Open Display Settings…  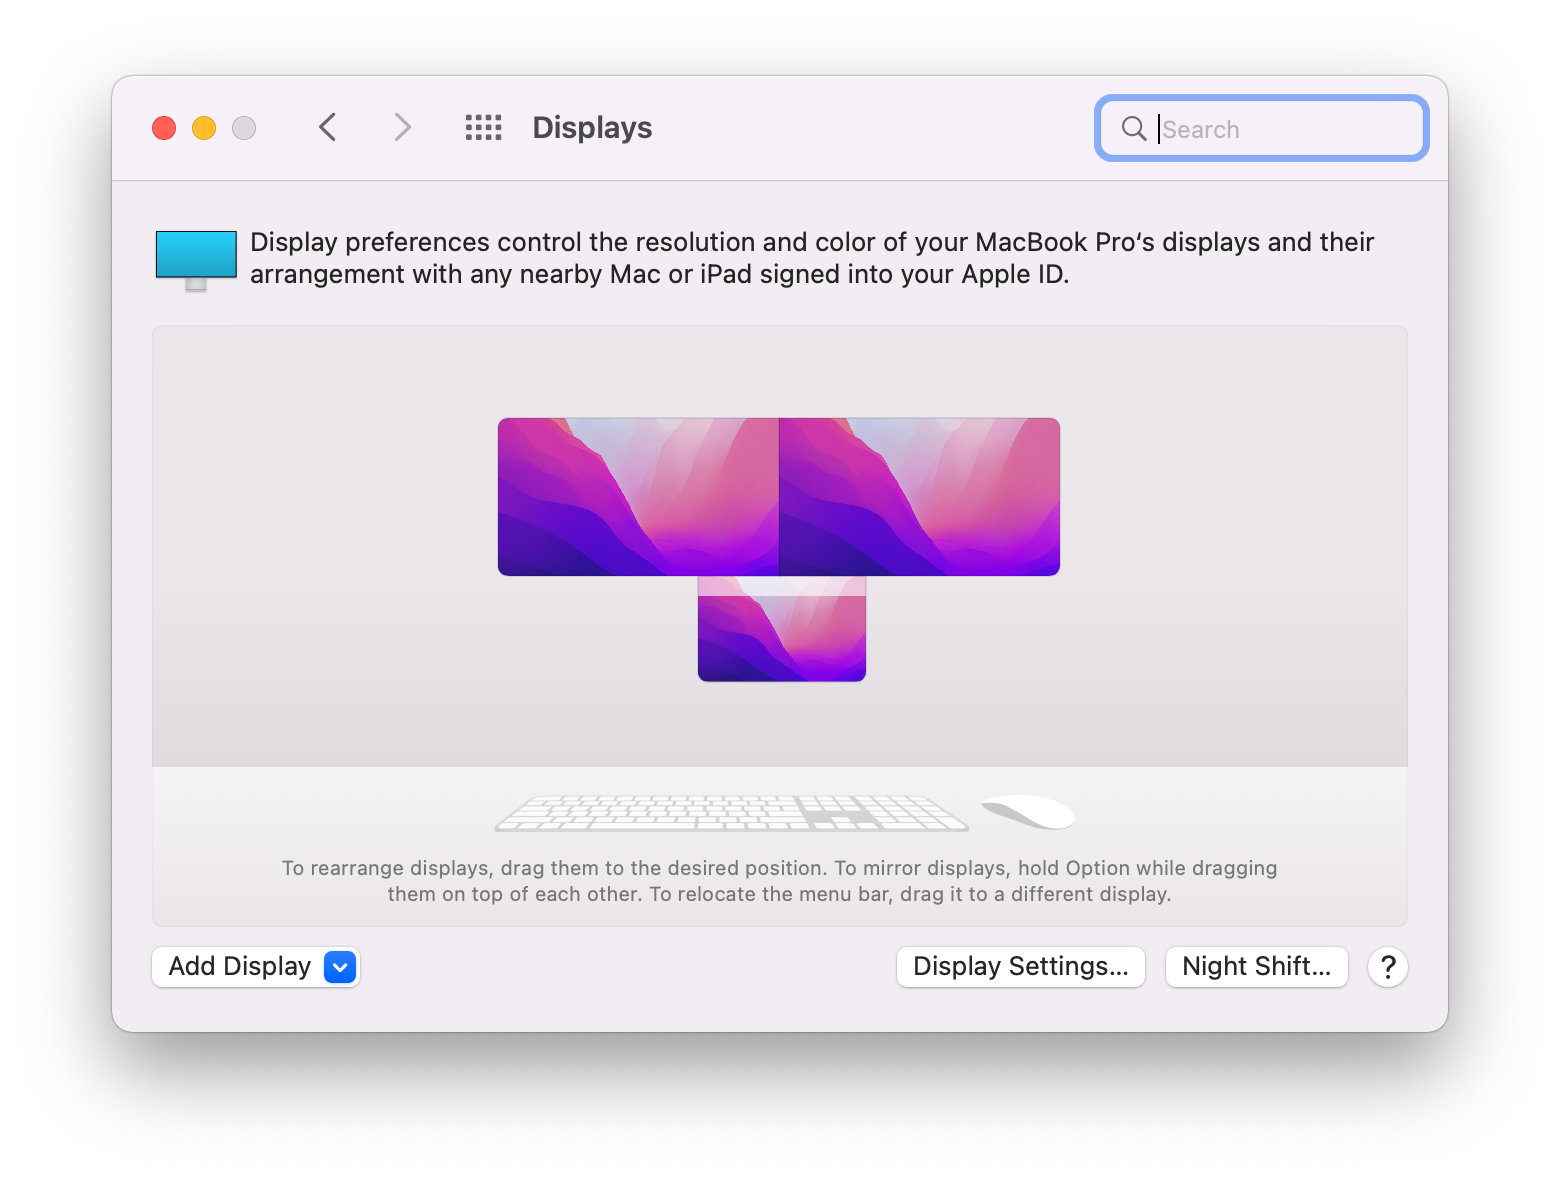1020,966
